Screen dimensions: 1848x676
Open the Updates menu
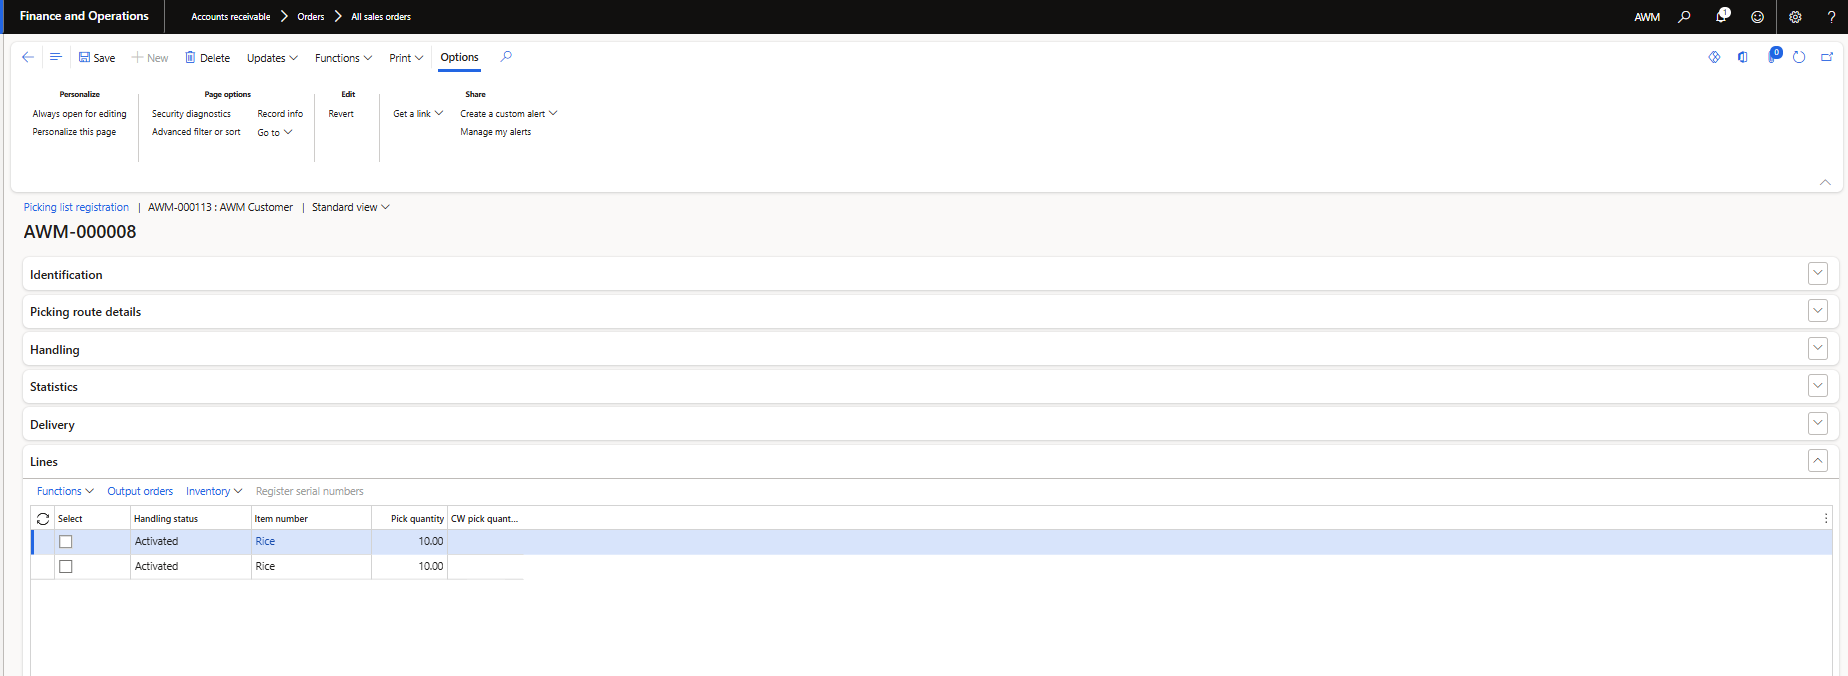pyautogui.click(x=272, y=58)
